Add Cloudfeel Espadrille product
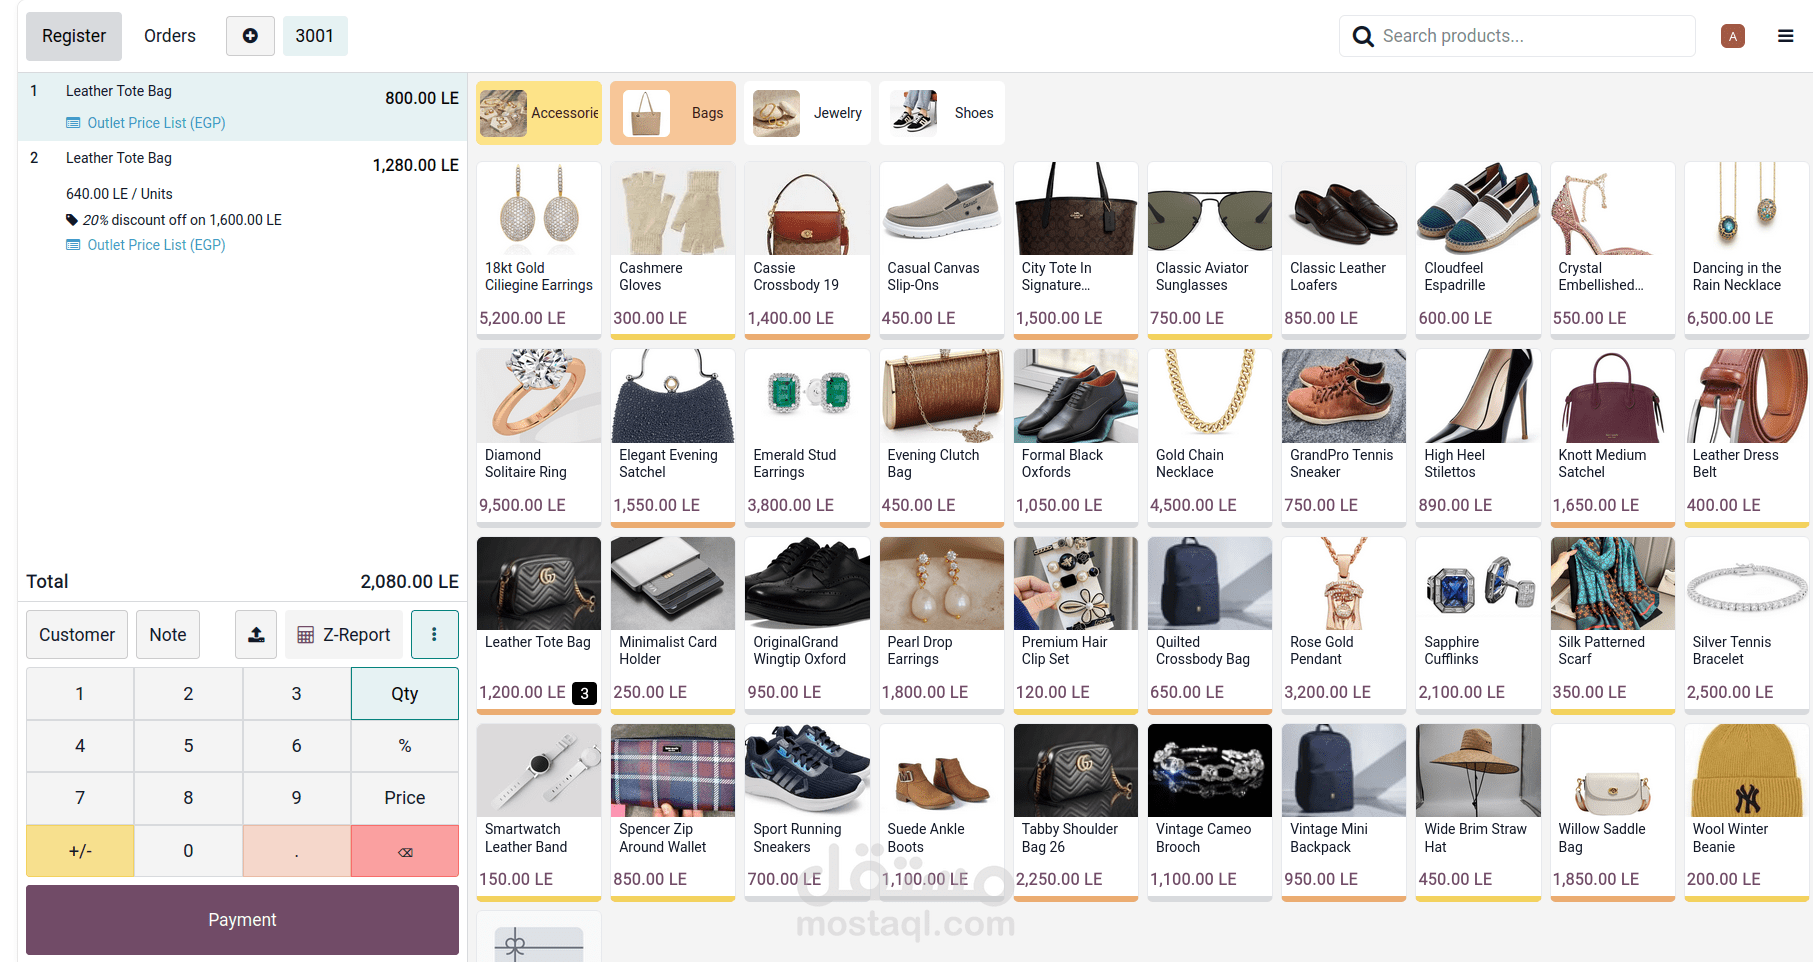 point(1478,250)
